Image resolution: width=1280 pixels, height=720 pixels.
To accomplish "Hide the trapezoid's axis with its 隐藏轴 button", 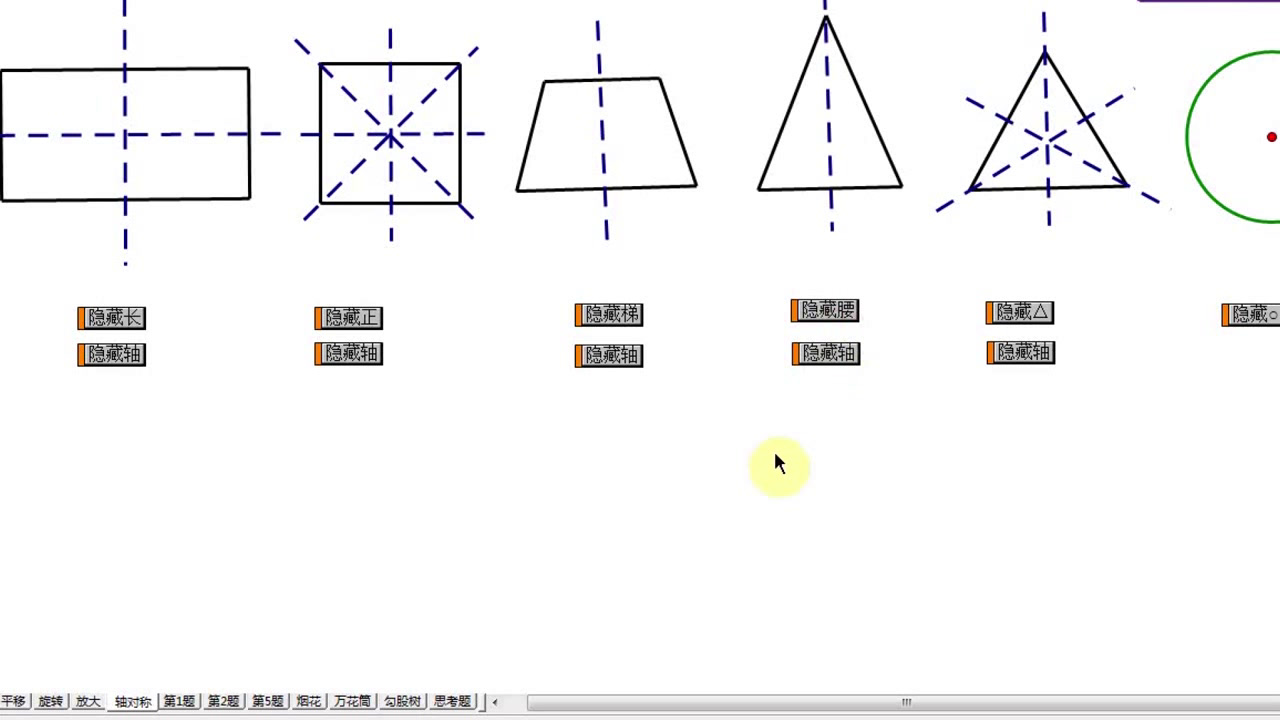I will [x=609, y=356].
